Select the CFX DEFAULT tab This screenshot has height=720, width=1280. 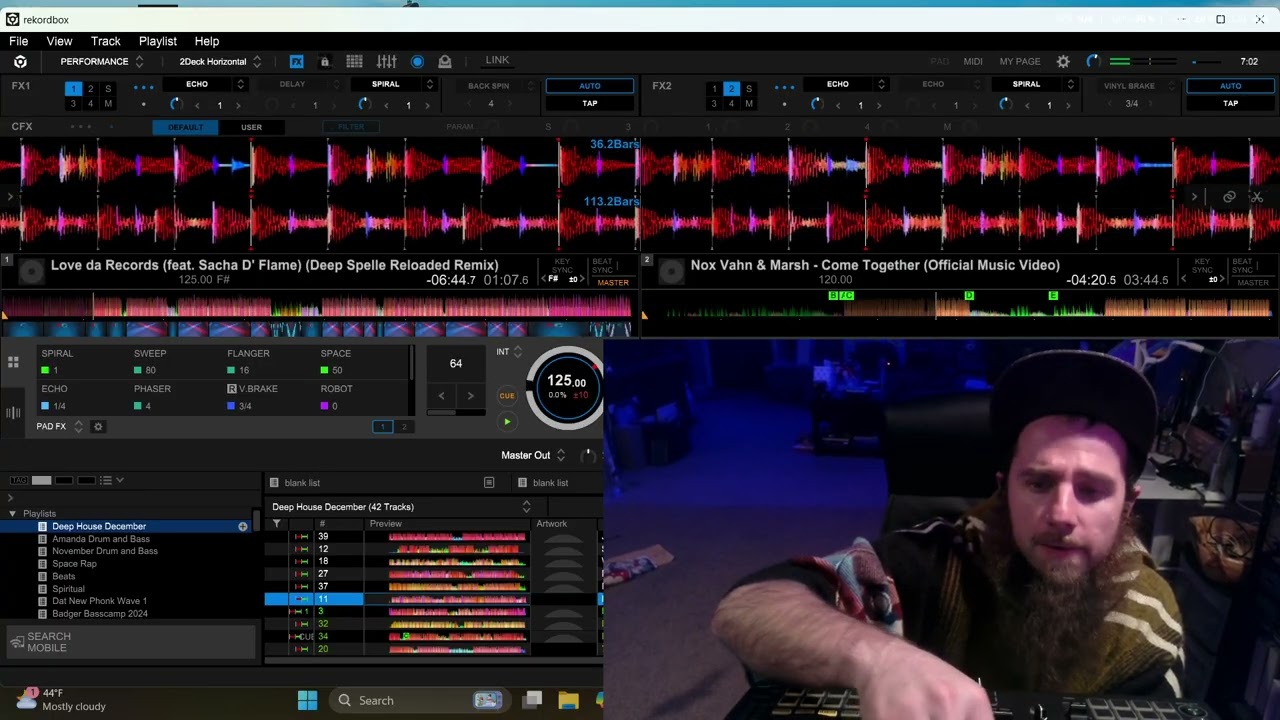[185, 127]
